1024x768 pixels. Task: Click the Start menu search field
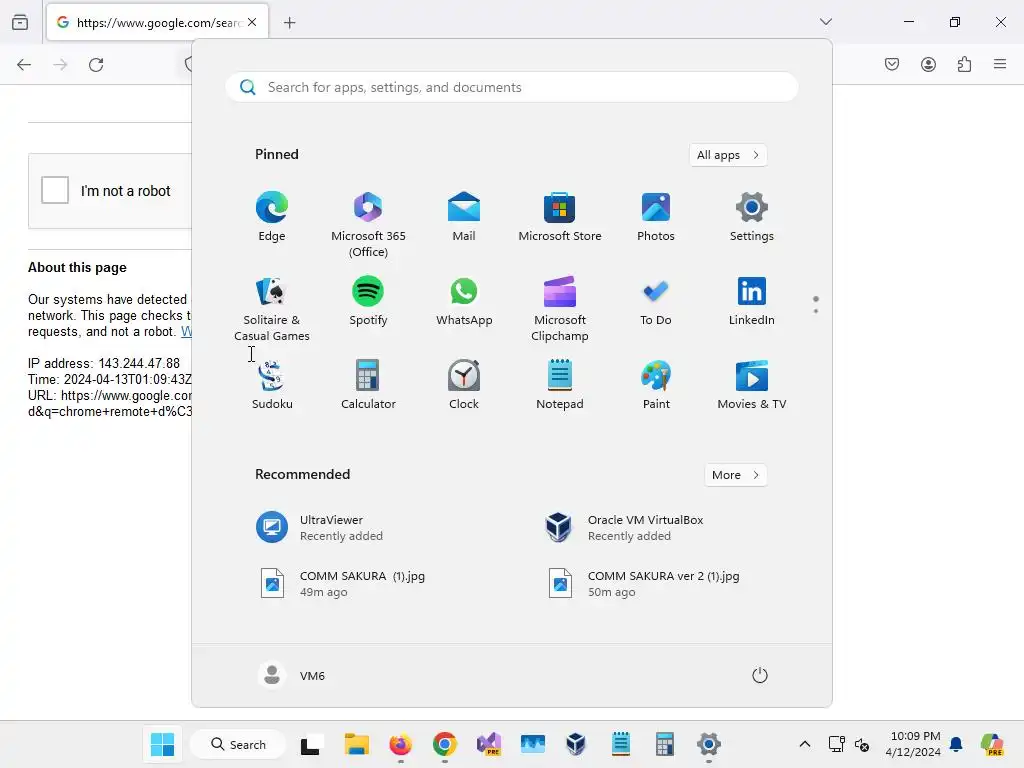(512, 87)
